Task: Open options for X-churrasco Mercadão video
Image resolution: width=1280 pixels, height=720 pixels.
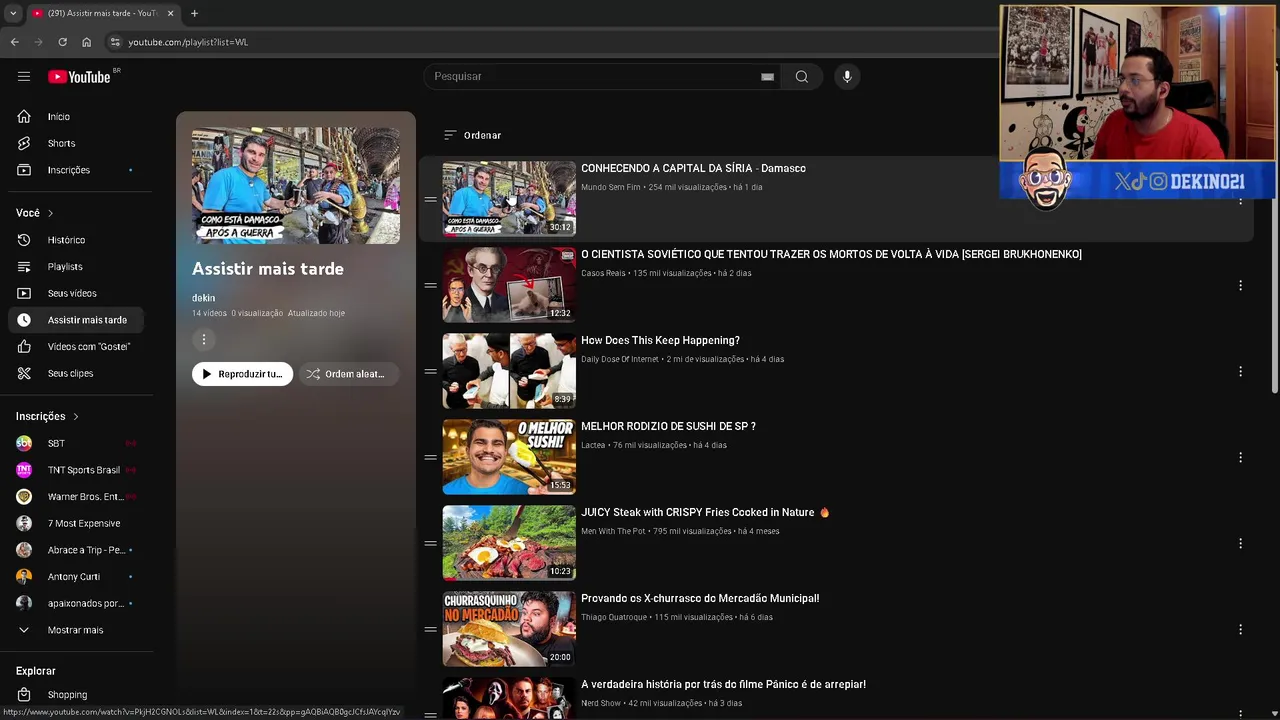Action: click(x=1240, y=630)
